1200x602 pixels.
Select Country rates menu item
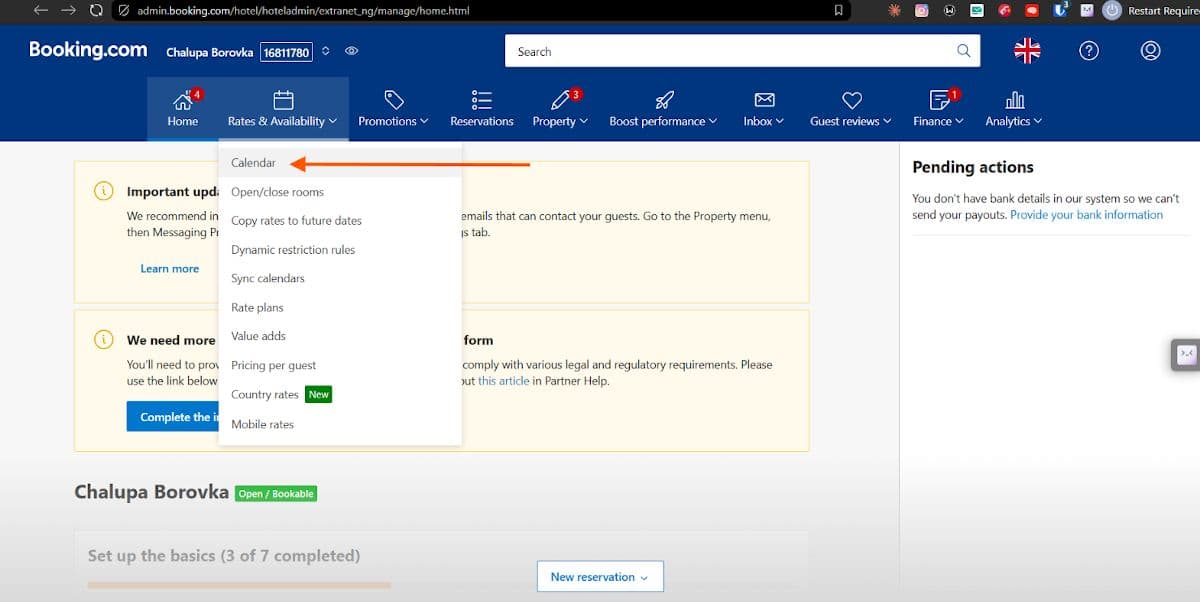(x=340, y=395)
